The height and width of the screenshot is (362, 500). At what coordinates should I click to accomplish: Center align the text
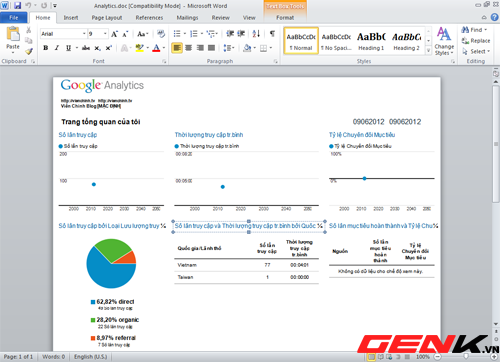tap(189, 48)
